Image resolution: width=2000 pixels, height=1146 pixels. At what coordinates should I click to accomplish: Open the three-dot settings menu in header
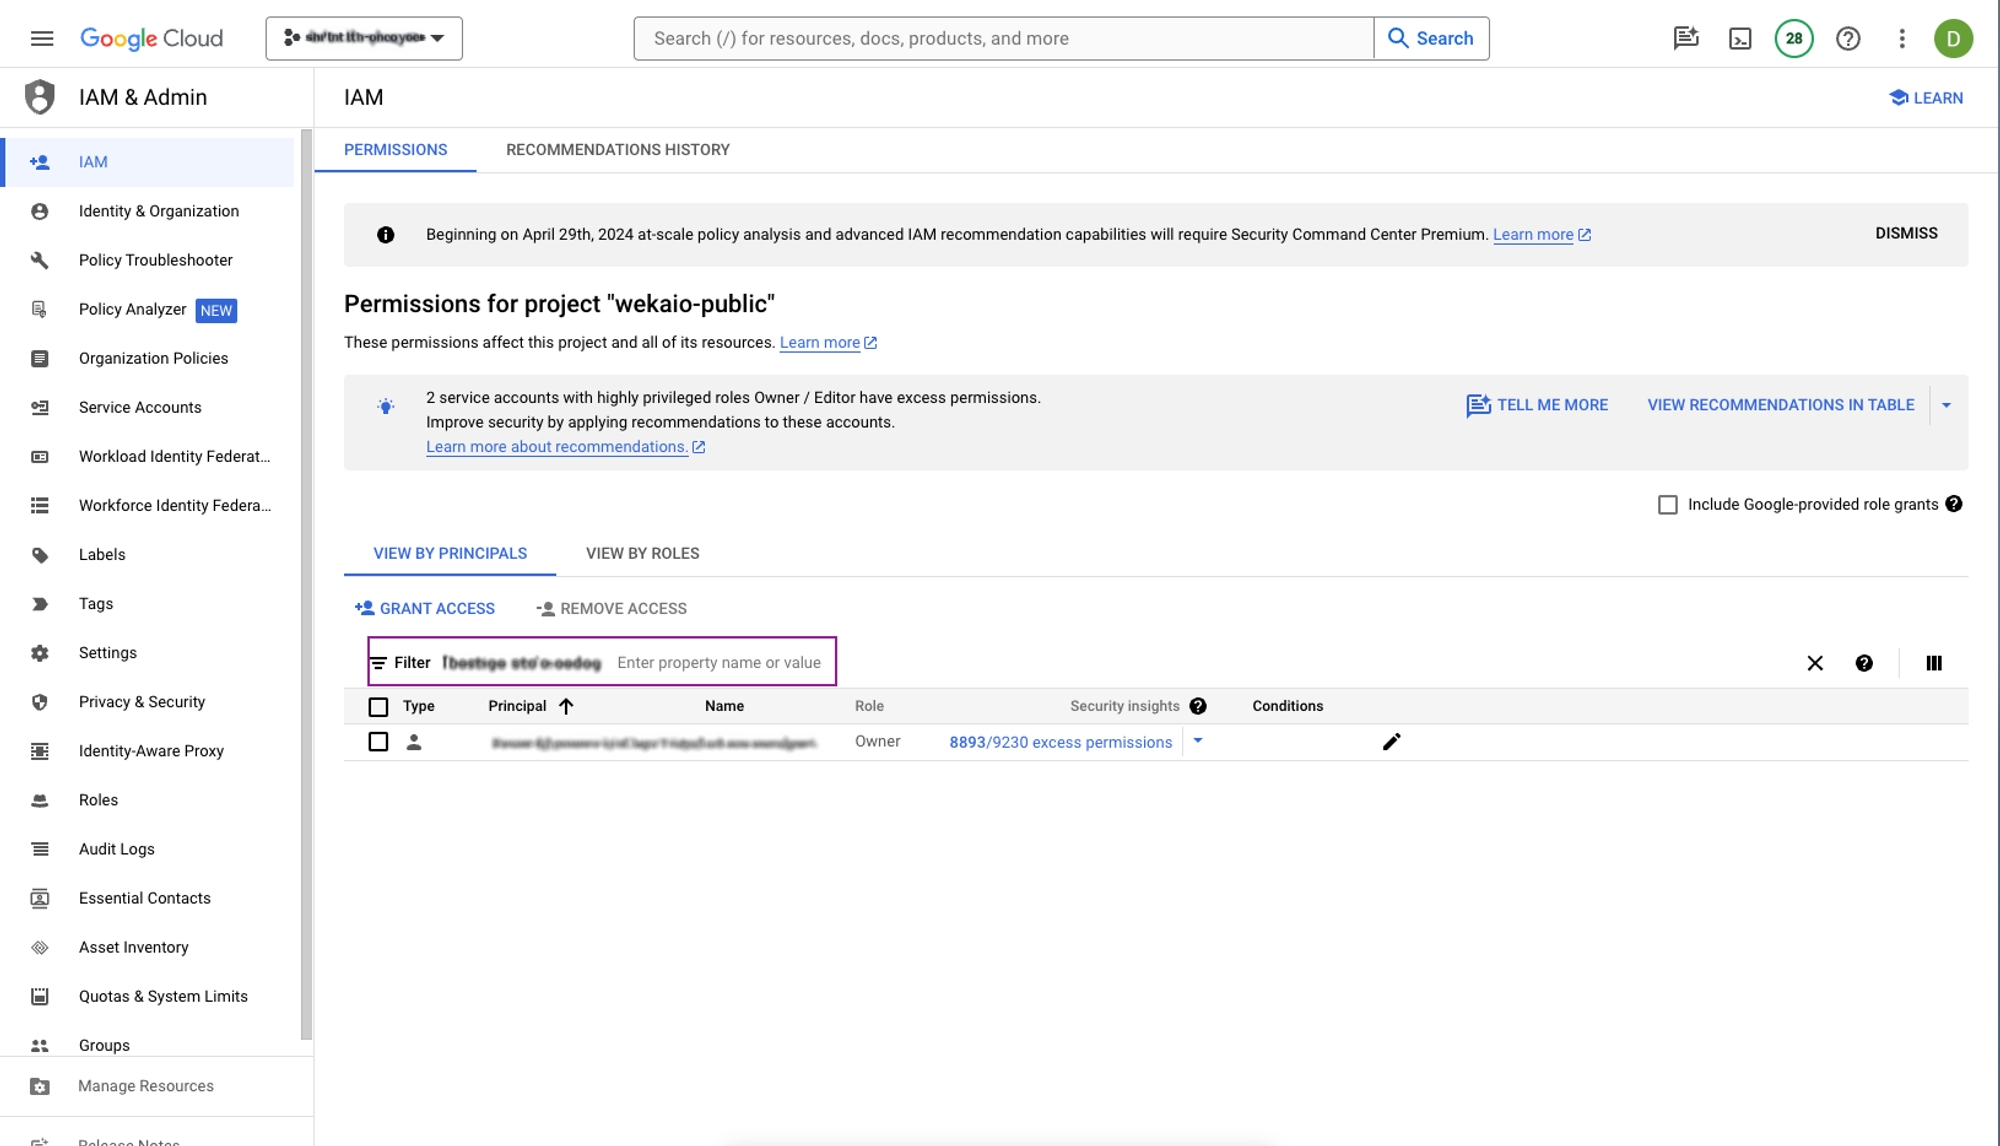tap(1902, 38)
